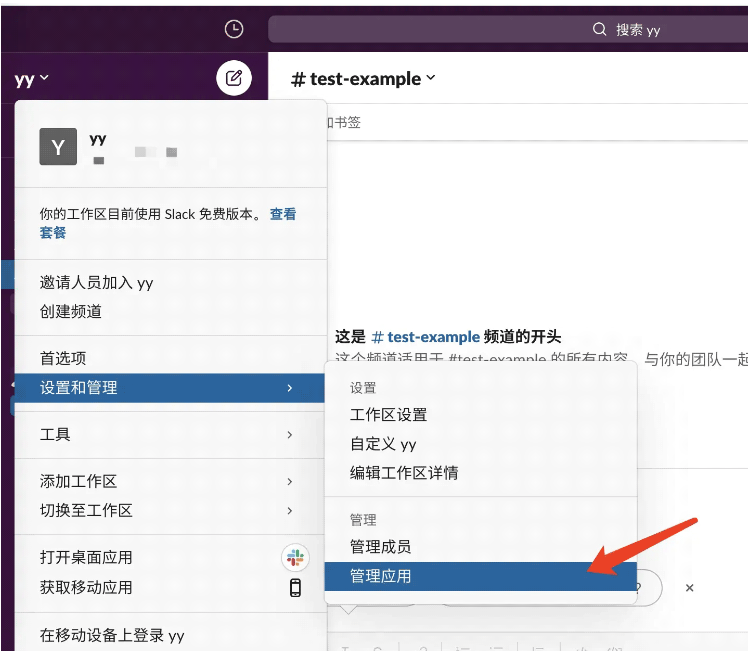The image size is (756, 651).
Task: Open 工具 menu entry
Action: pos(171,435)
